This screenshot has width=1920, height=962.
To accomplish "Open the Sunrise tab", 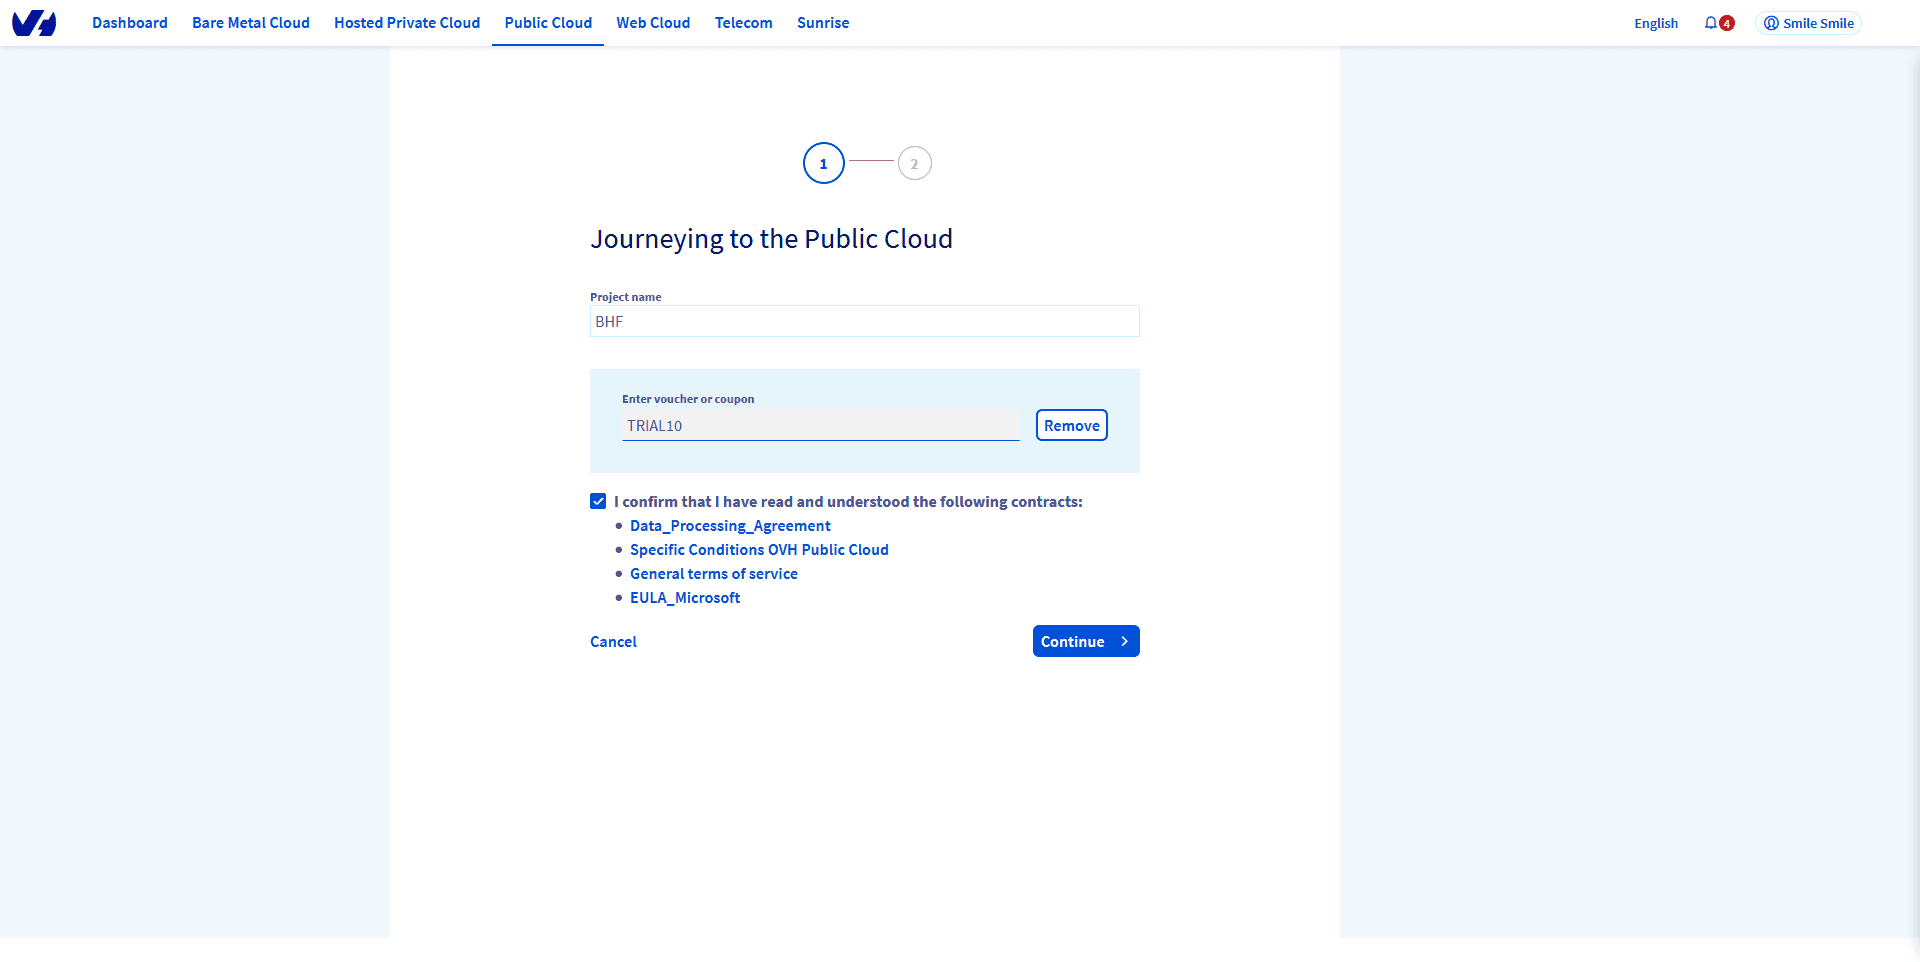I will coord(823,23).
